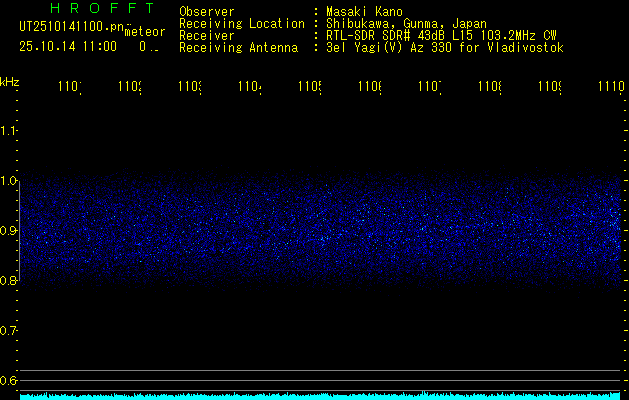
Task: Click the cyan signal level strip at bottom
Action: pyautogui.click(x=320, y=396)
